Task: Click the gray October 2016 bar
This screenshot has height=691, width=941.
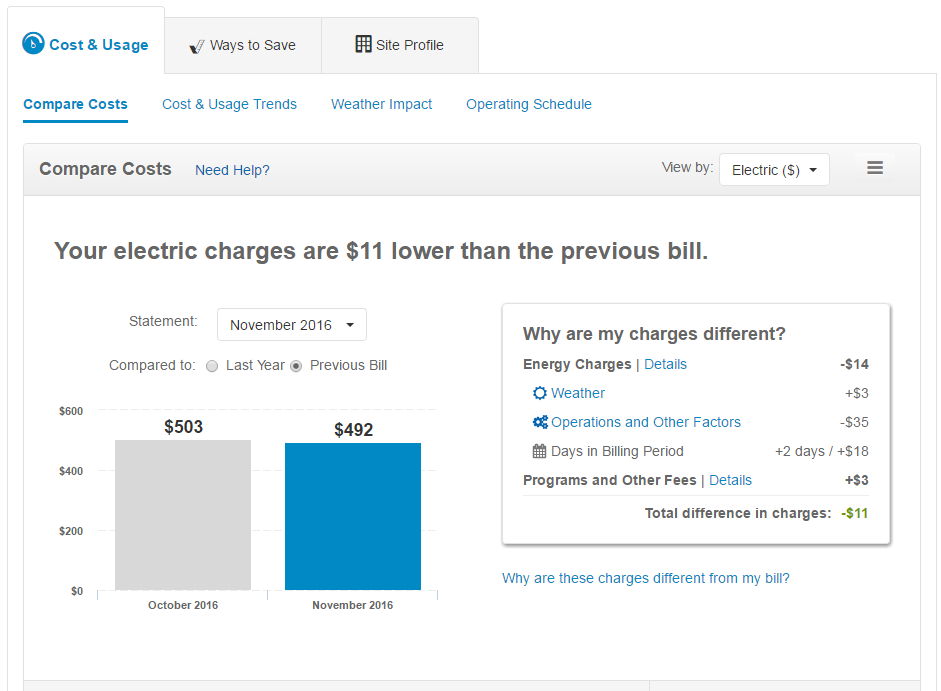Action: (x=182, y=515)
